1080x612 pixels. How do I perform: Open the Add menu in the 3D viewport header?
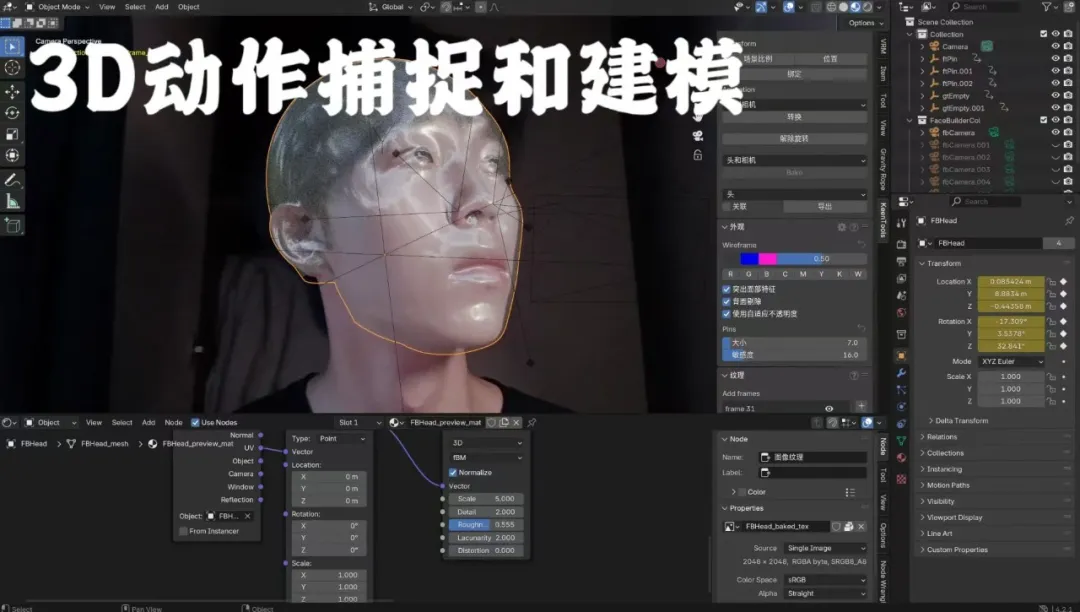pos(161,7)
